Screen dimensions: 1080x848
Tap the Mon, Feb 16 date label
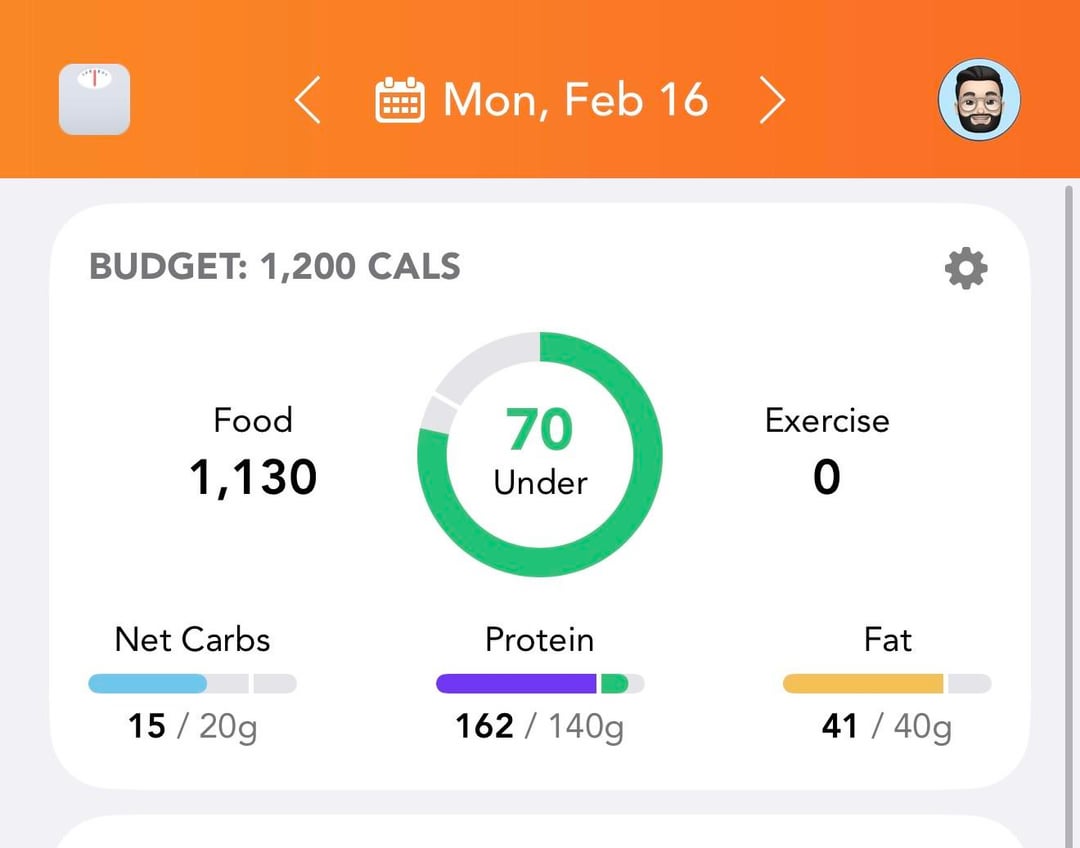[575, 100]
